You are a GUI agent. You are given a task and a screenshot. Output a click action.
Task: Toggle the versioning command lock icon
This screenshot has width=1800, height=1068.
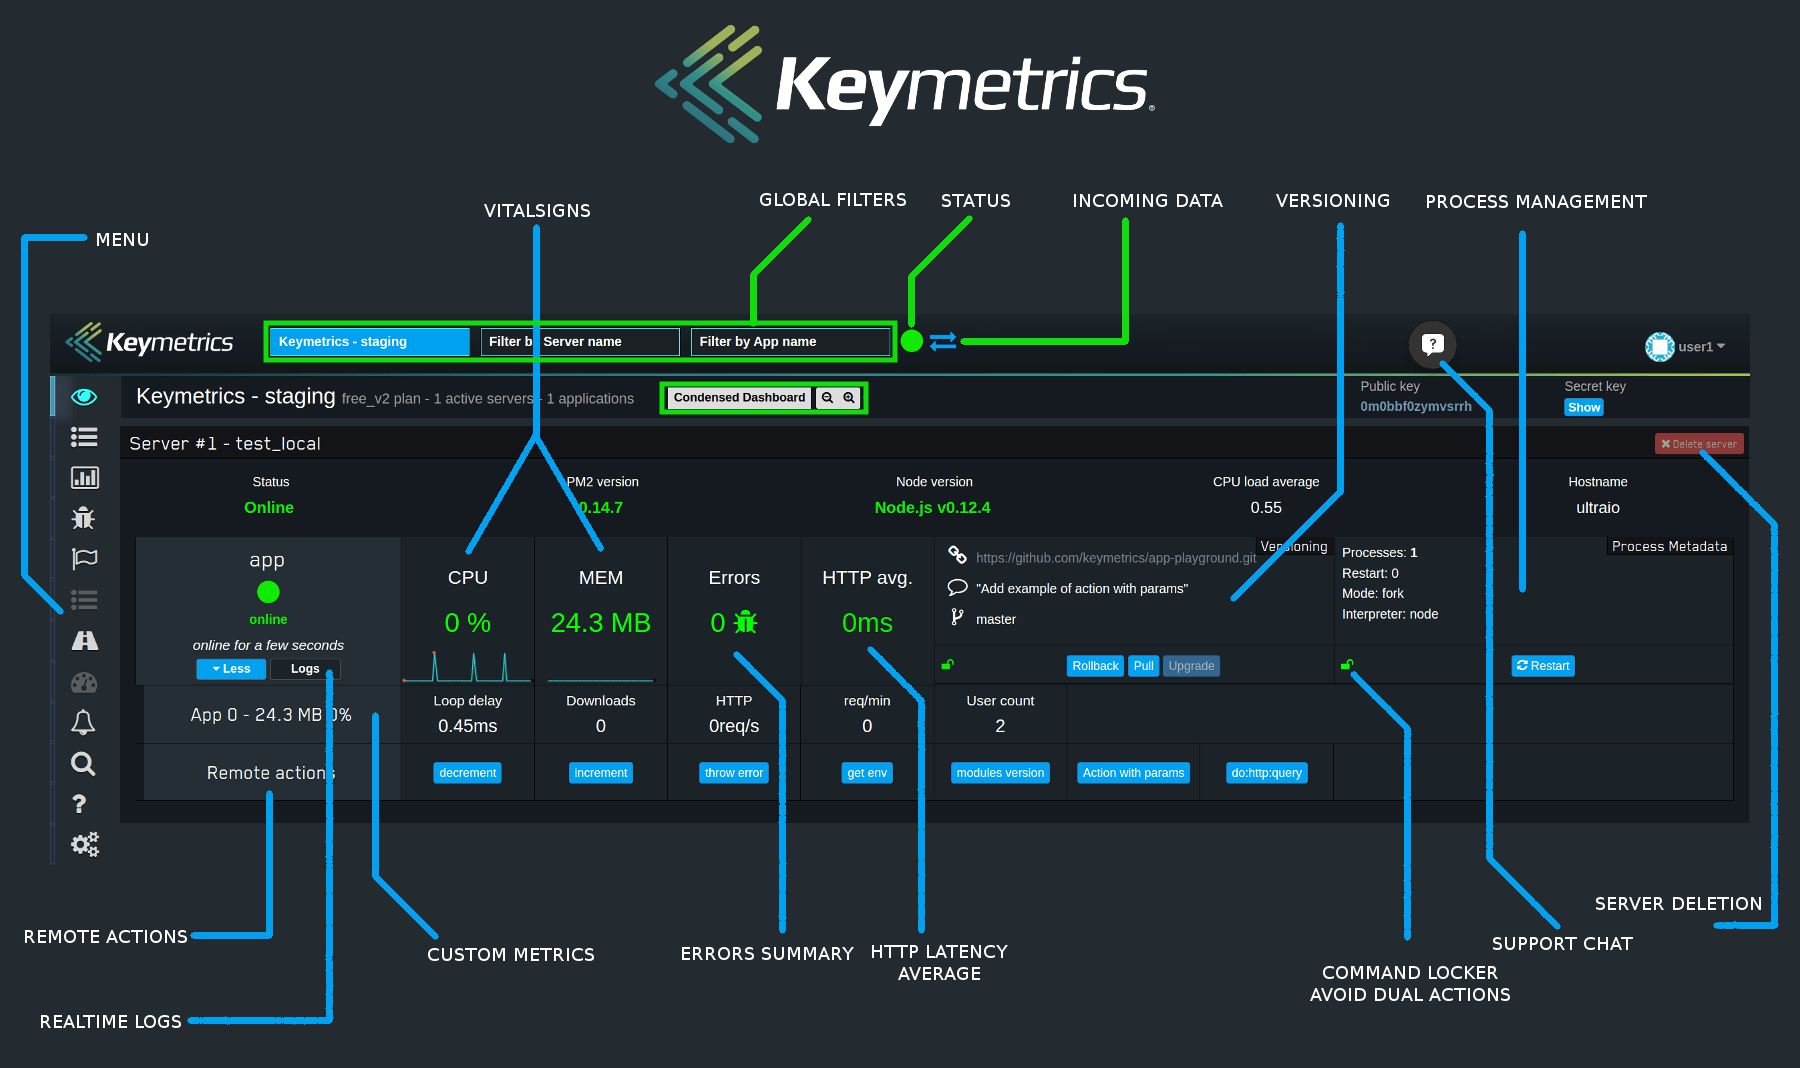(x=948, y=665)
